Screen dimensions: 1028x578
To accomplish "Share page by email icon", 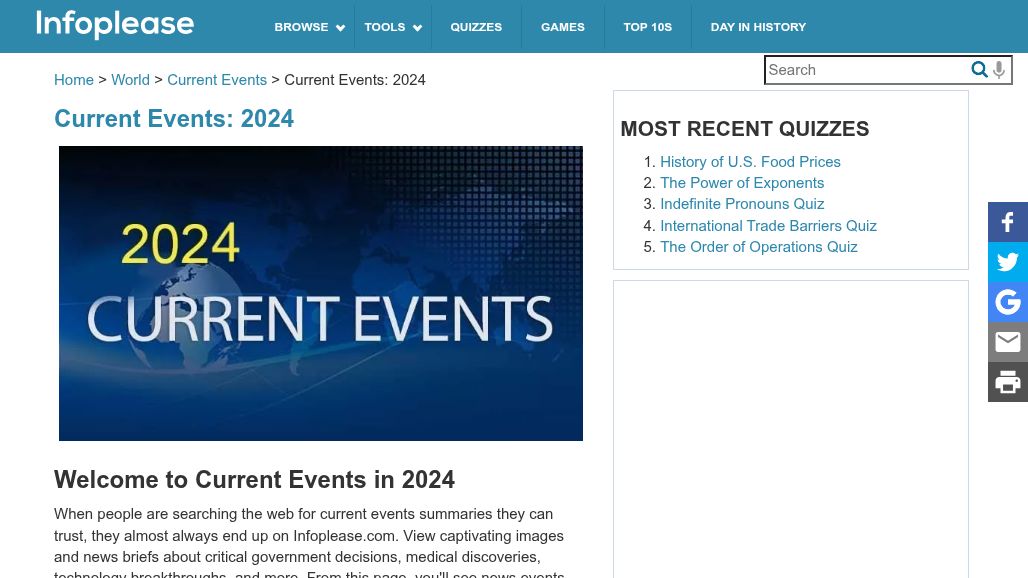I will (1008, 342).
